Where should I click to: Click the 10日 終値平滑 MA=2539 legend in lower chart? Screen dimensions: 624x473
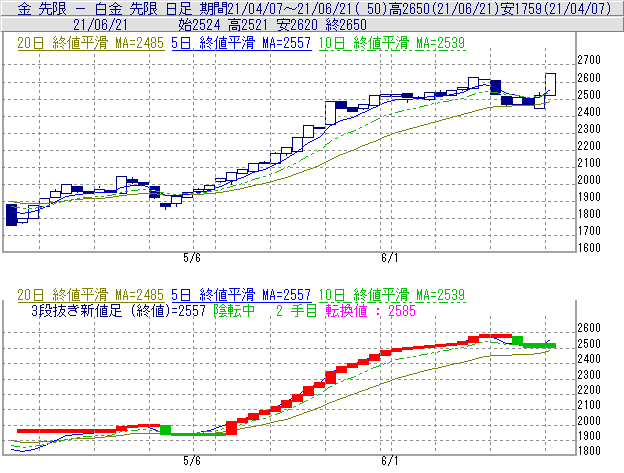point(392,295)
